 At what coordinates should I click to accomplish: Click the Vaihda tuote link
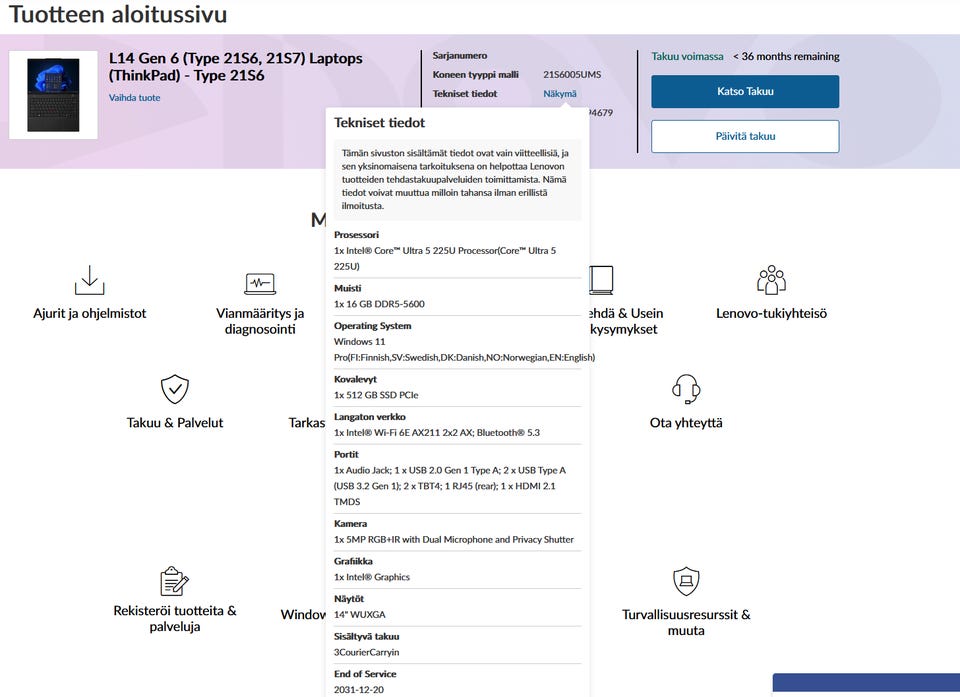pyautogui.click(x=135, y=97)
